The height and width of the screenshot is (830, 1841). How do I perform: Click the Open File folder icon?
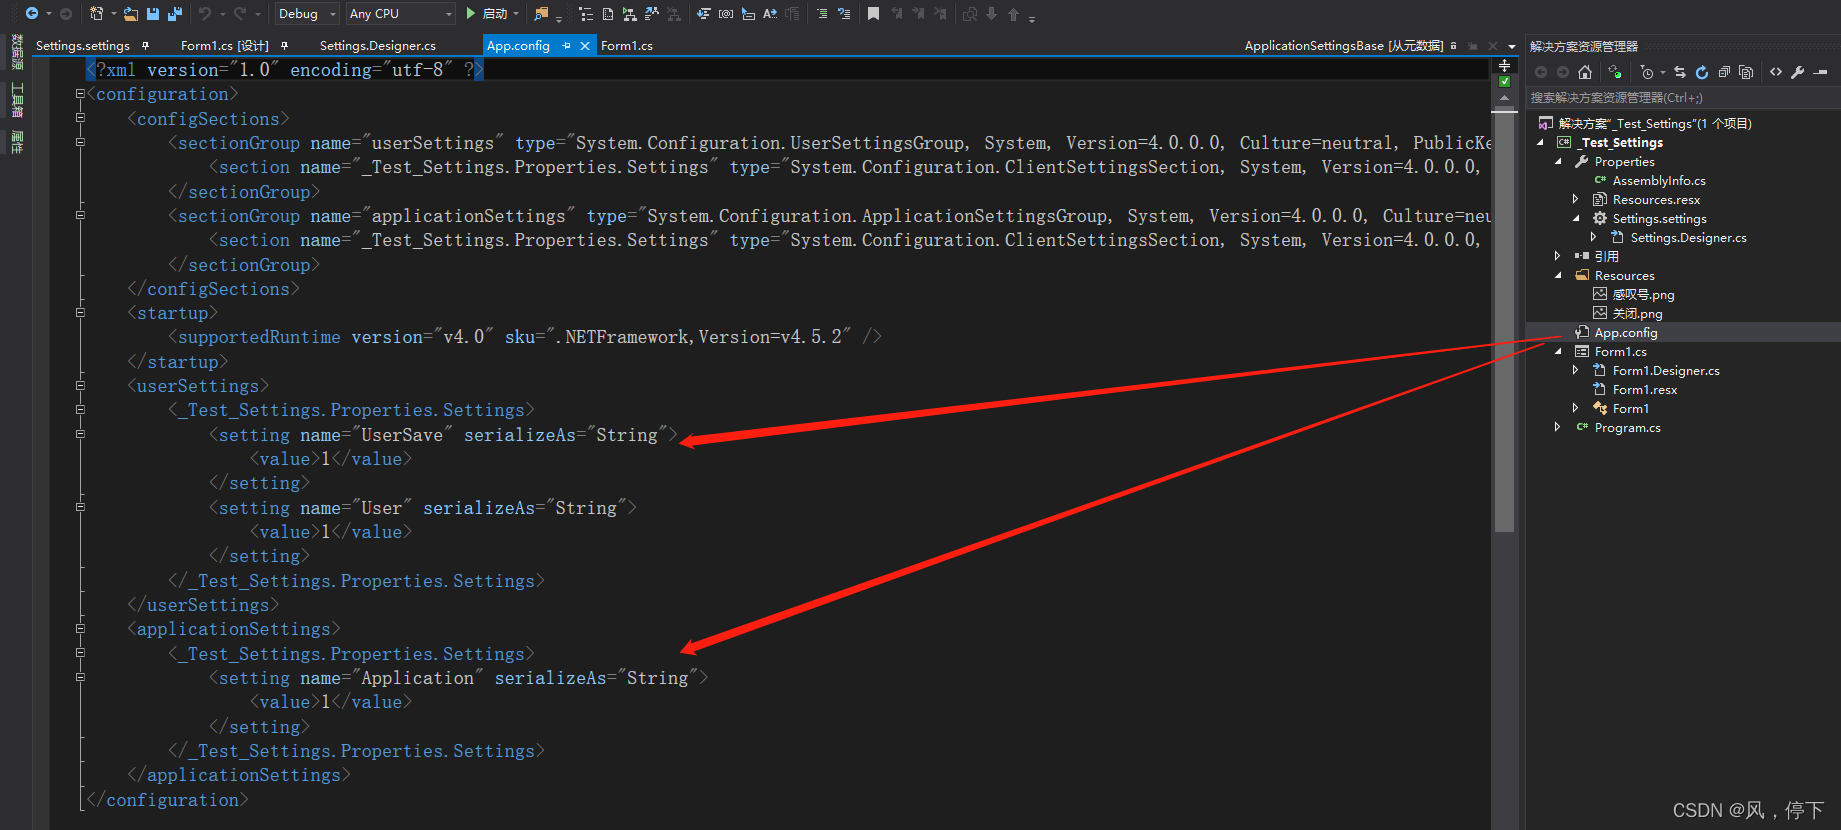[x=131, y=14]
